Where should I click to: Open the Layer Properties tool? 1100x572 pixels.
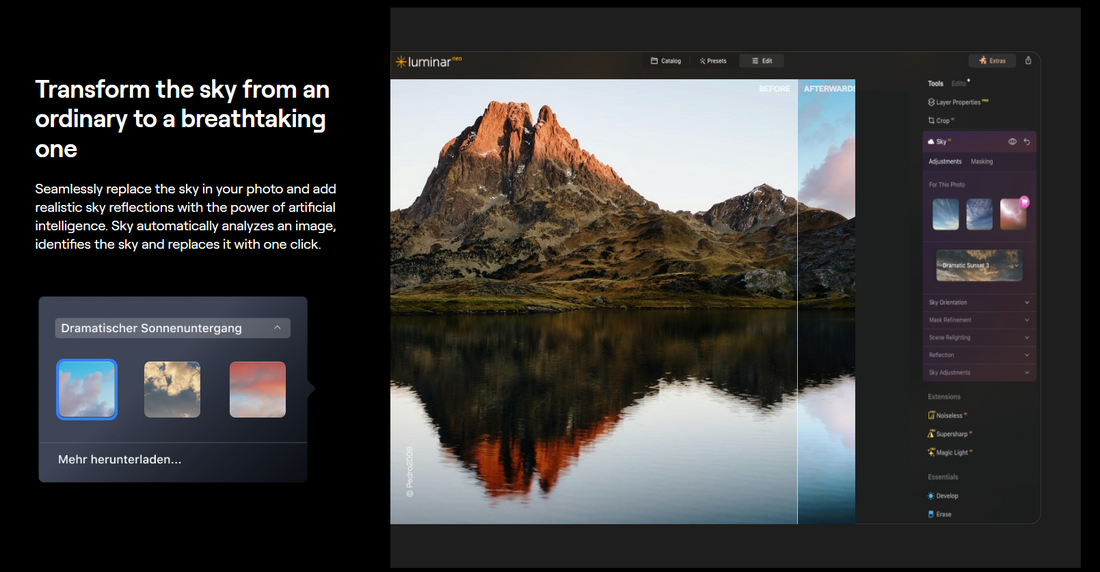957,102
